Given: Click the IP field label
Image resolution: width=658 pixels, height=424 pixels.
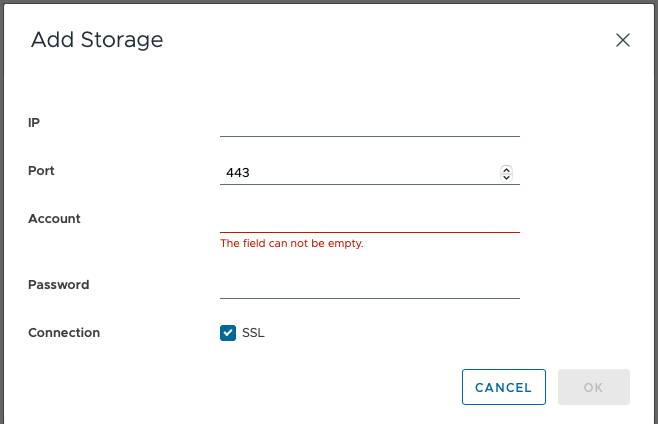Looking at the screenshot, I should 34,122.
